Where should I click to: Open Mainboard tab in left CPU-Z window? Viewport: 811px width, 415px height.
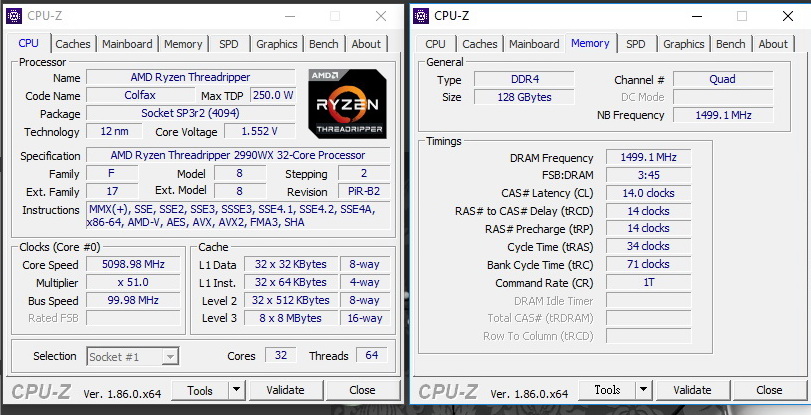127,44
